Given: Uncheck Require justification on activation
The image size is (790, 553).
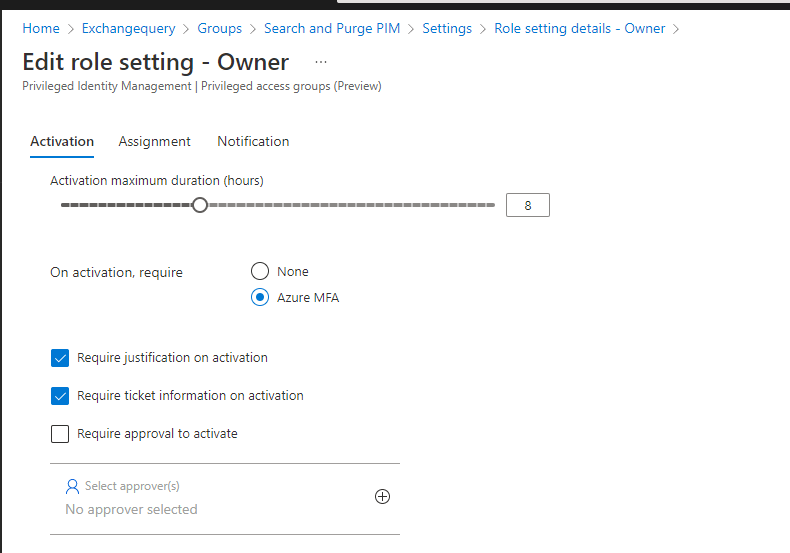Looking at the screenshot, I should 60,358.
